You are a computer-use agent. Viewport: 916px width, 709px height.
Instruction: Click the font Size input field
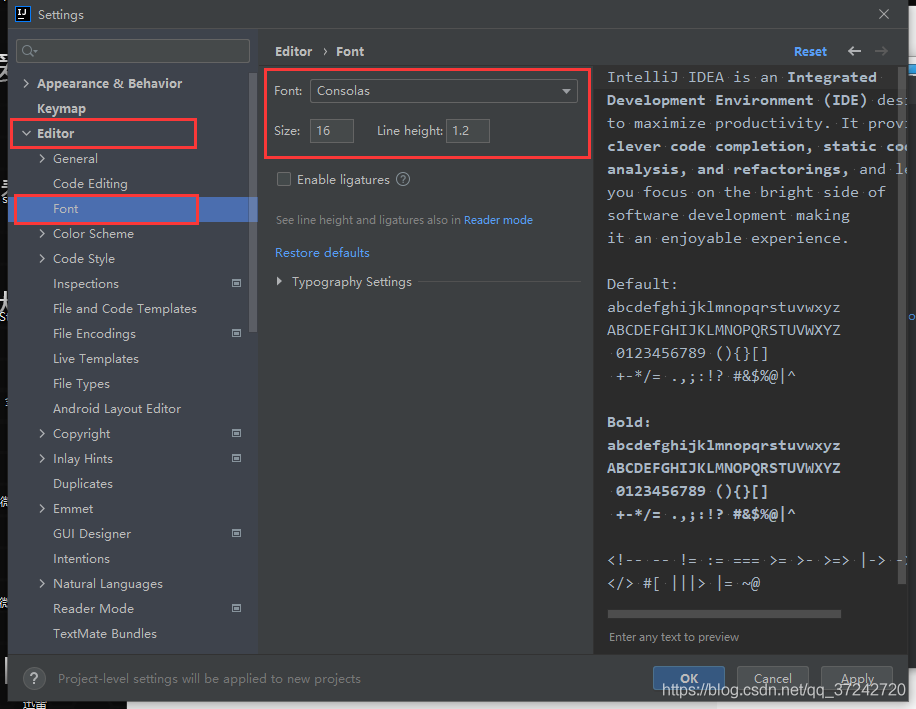pyautogui.click(x=331, y=131)
